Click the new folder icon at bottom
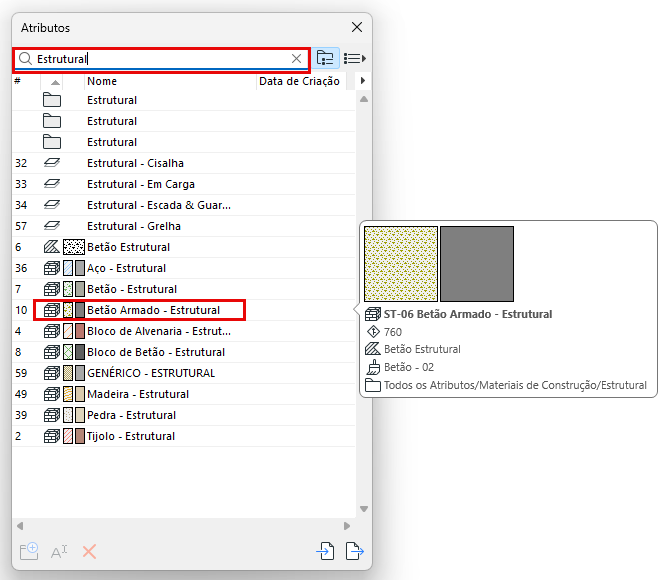666x580 pixels. (x=29, y=551)
